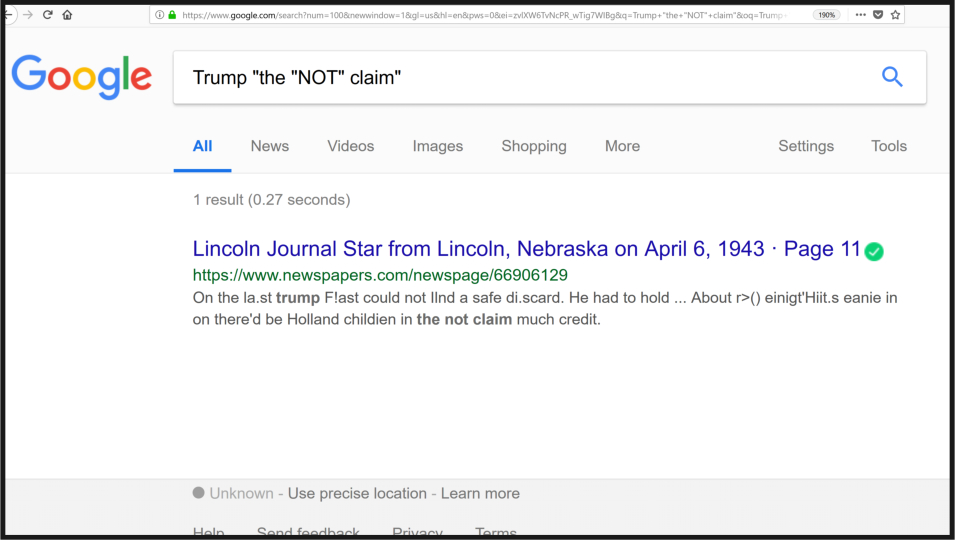The image size is (955, 540).
Task: Select the All results tab
Action: [202, 146]
